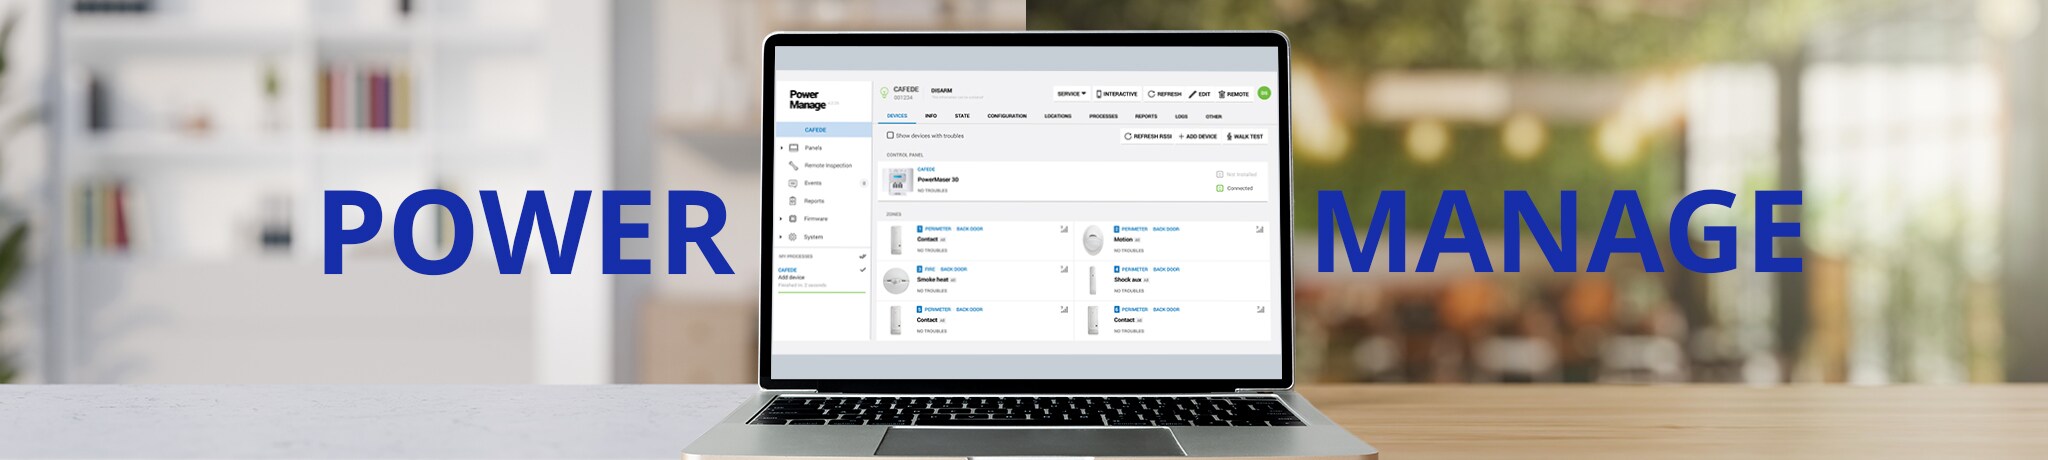Switch to the State tab
Screen dimensions: 2048x460
(962, 116)
